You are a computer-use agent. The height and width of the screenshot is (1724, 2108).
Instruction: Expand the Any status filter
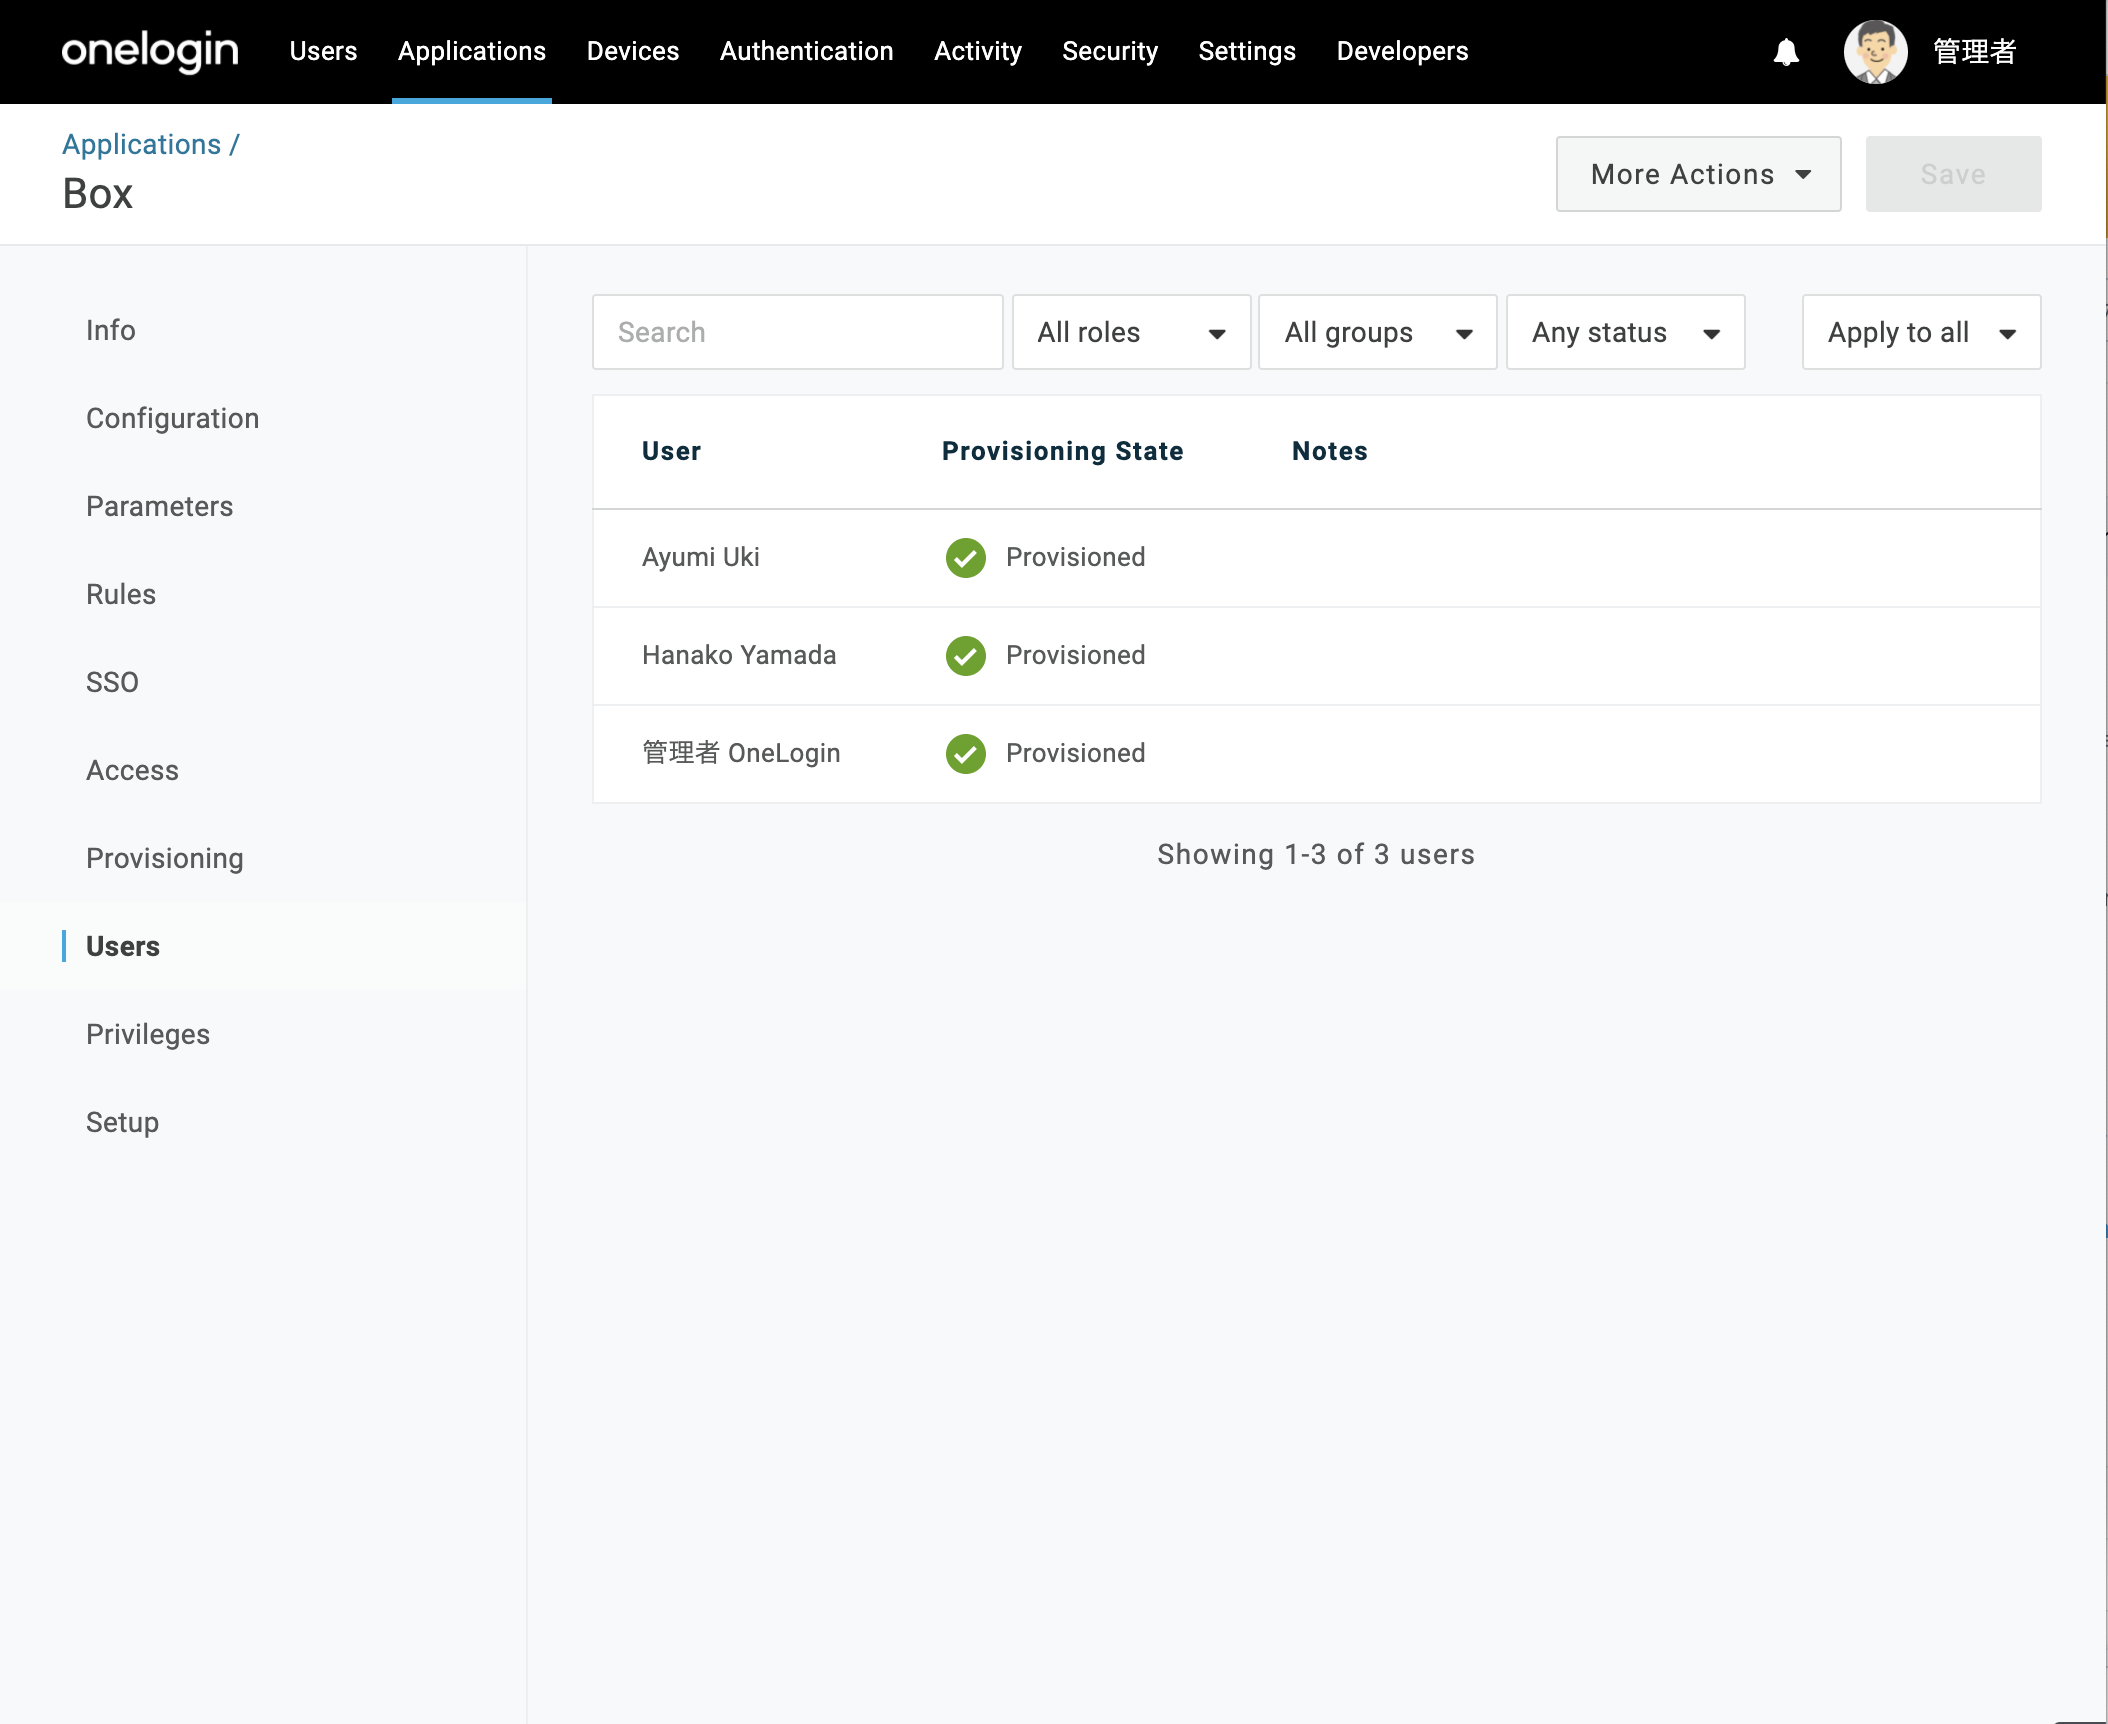pos(1626,332)
